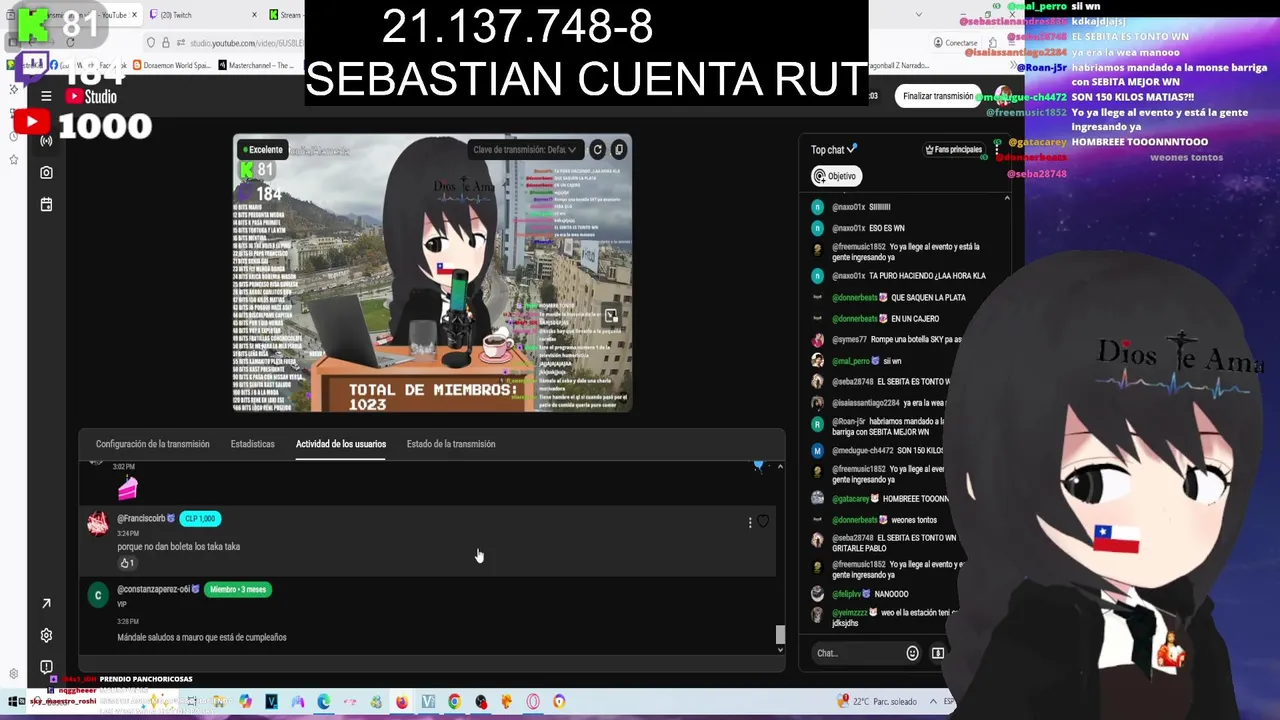The width and height of the screenshot is (1280, 720).
Task: Switch to Estado de la transmisión tab
Action: 451,444
